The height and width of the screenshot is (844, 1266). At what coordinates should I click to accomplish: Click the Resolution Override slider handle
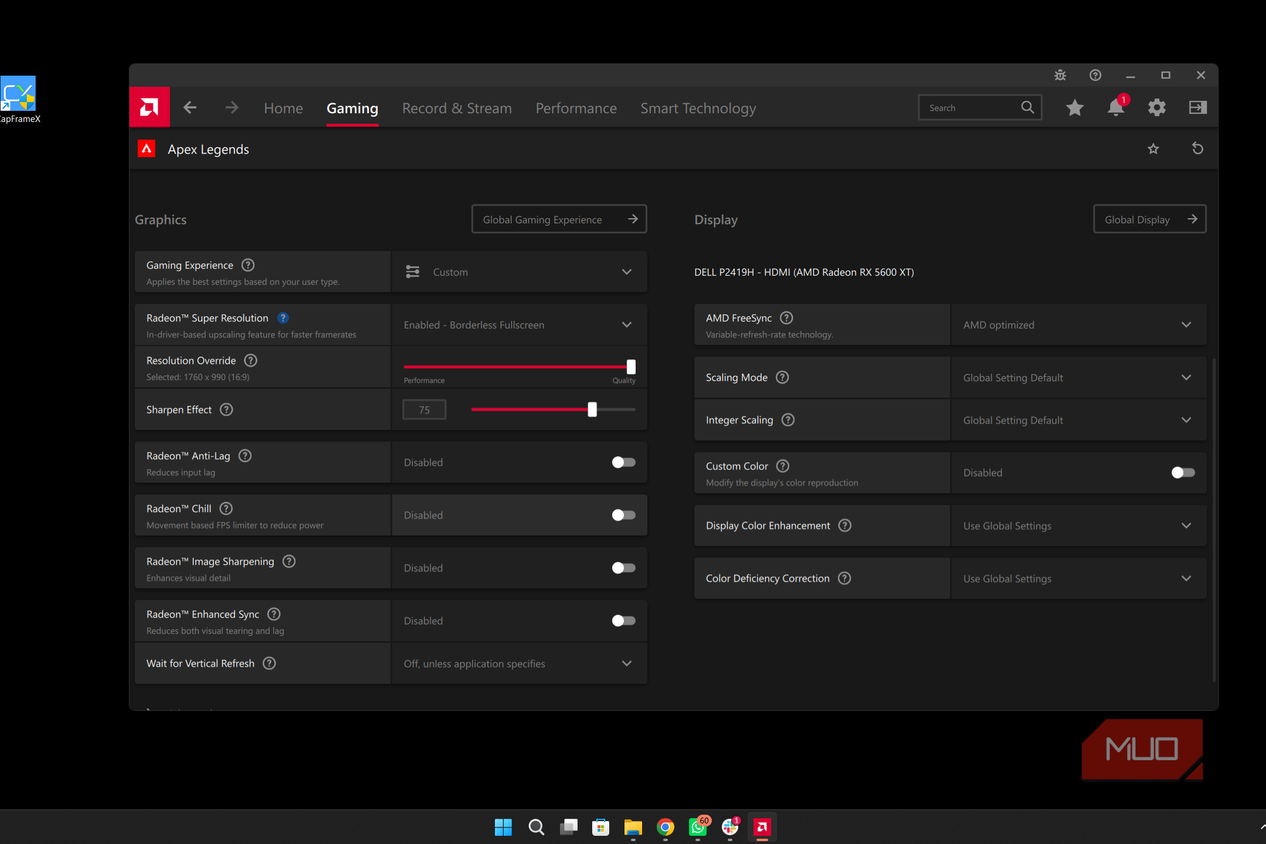[x=631, y=367]
